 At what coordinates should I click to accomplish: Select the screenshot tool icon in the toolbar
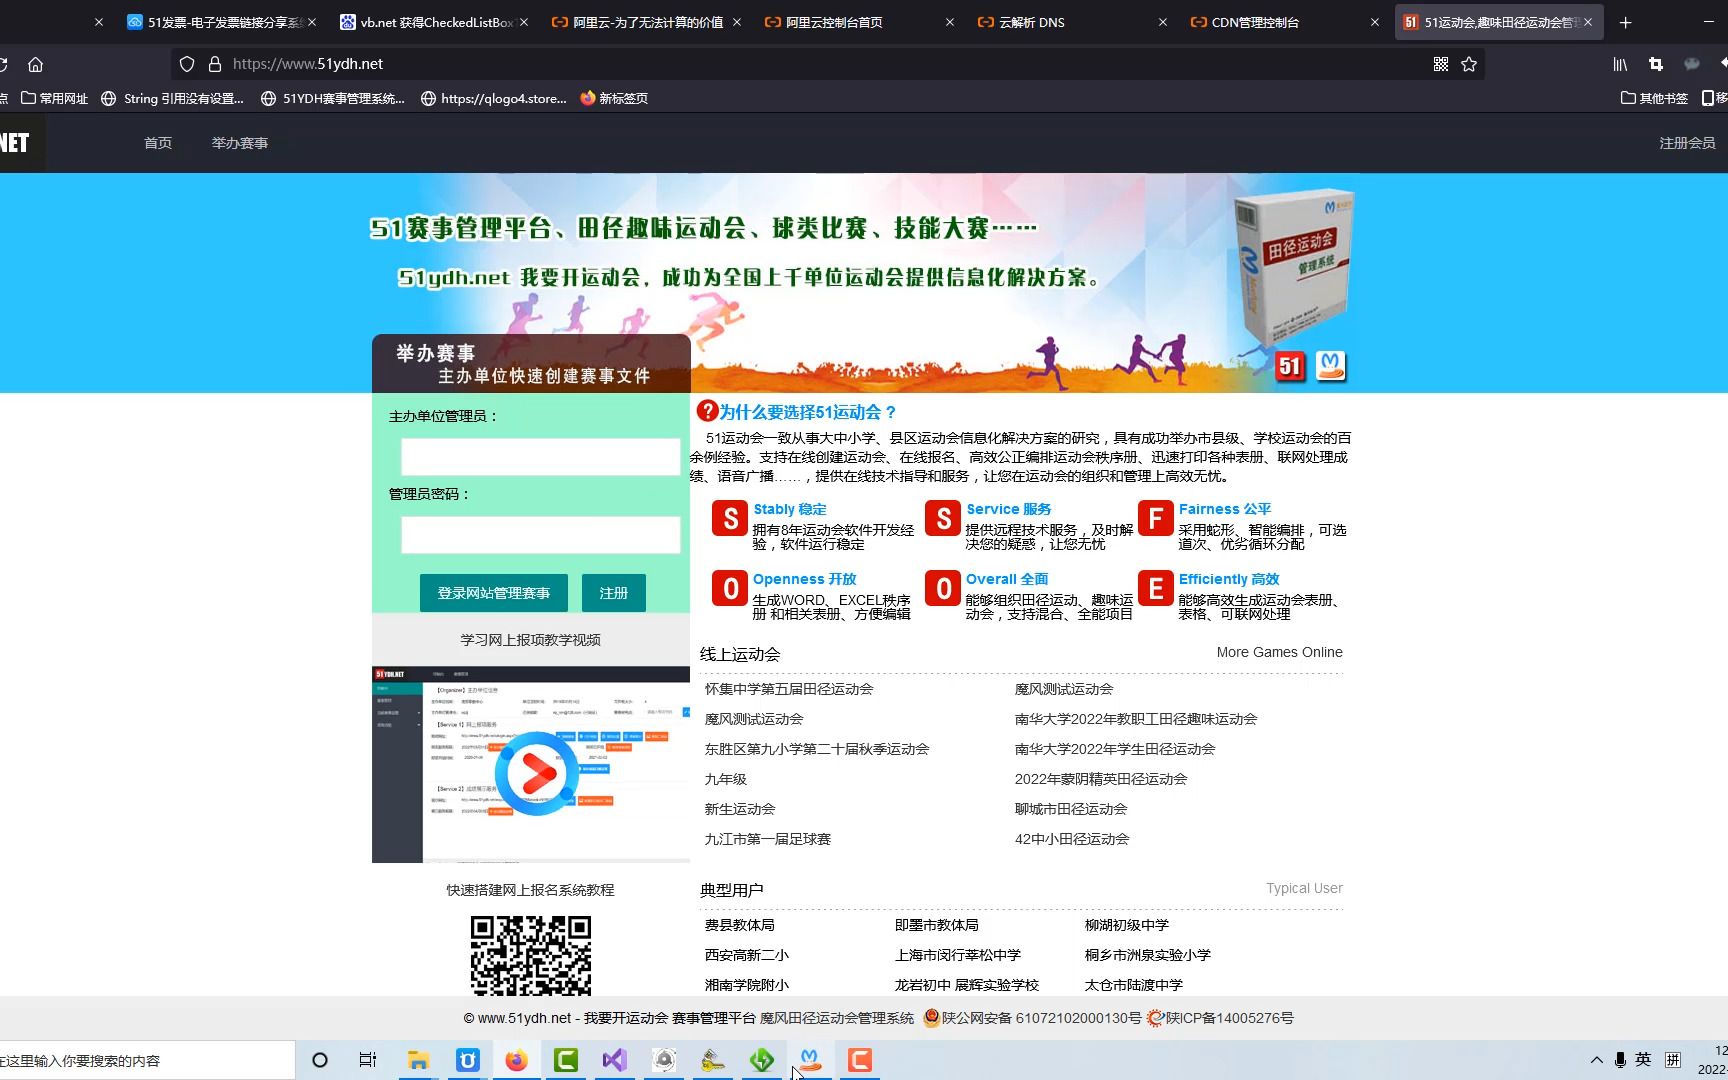pos(1657,63)
